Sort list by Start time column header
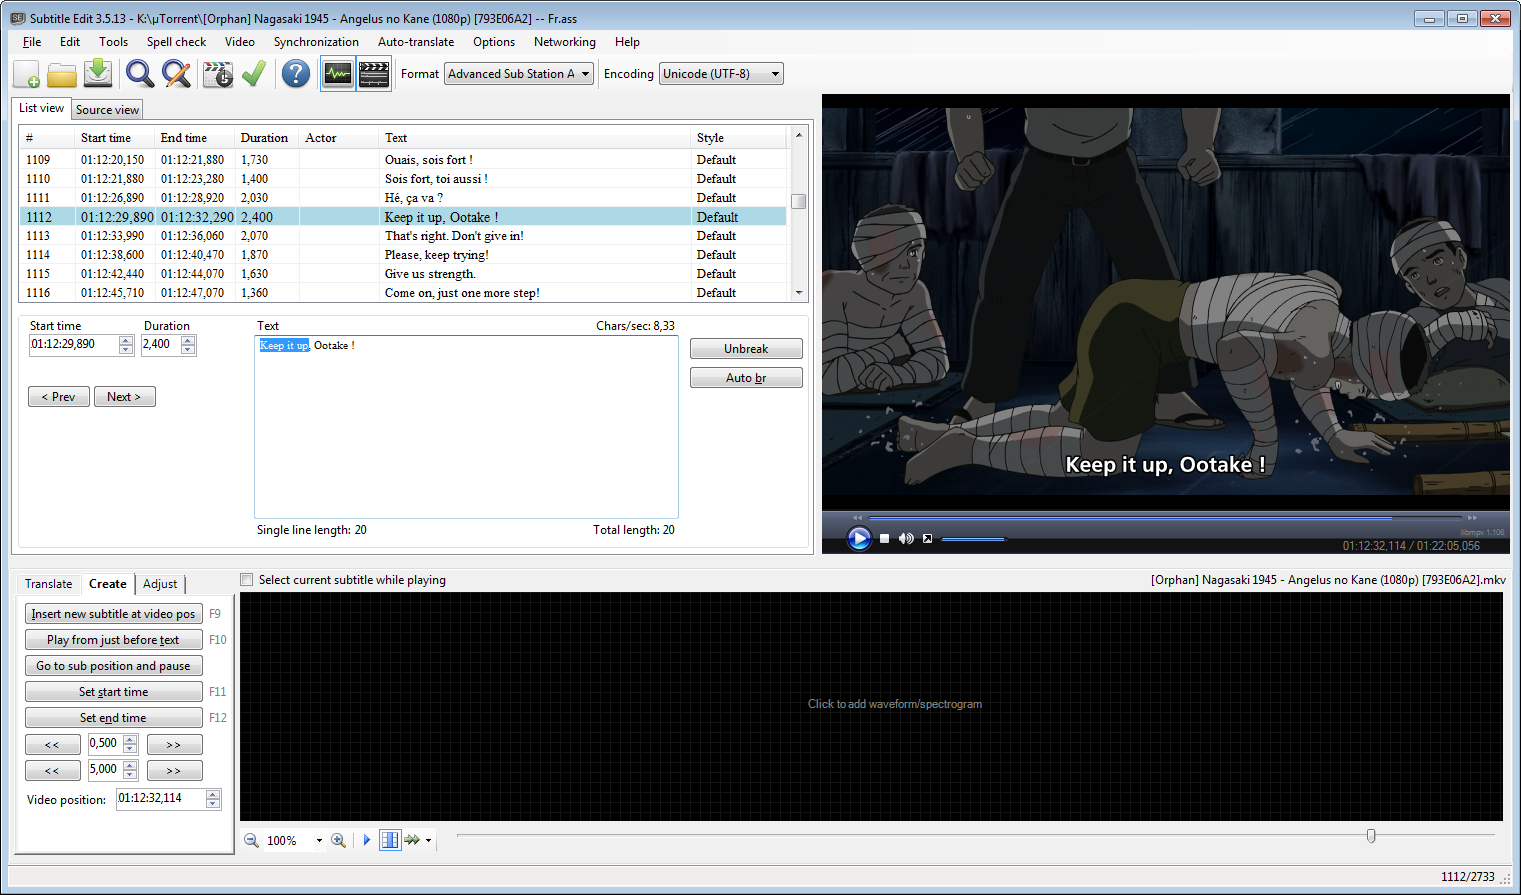The image size is (1521, 895). 114,138
